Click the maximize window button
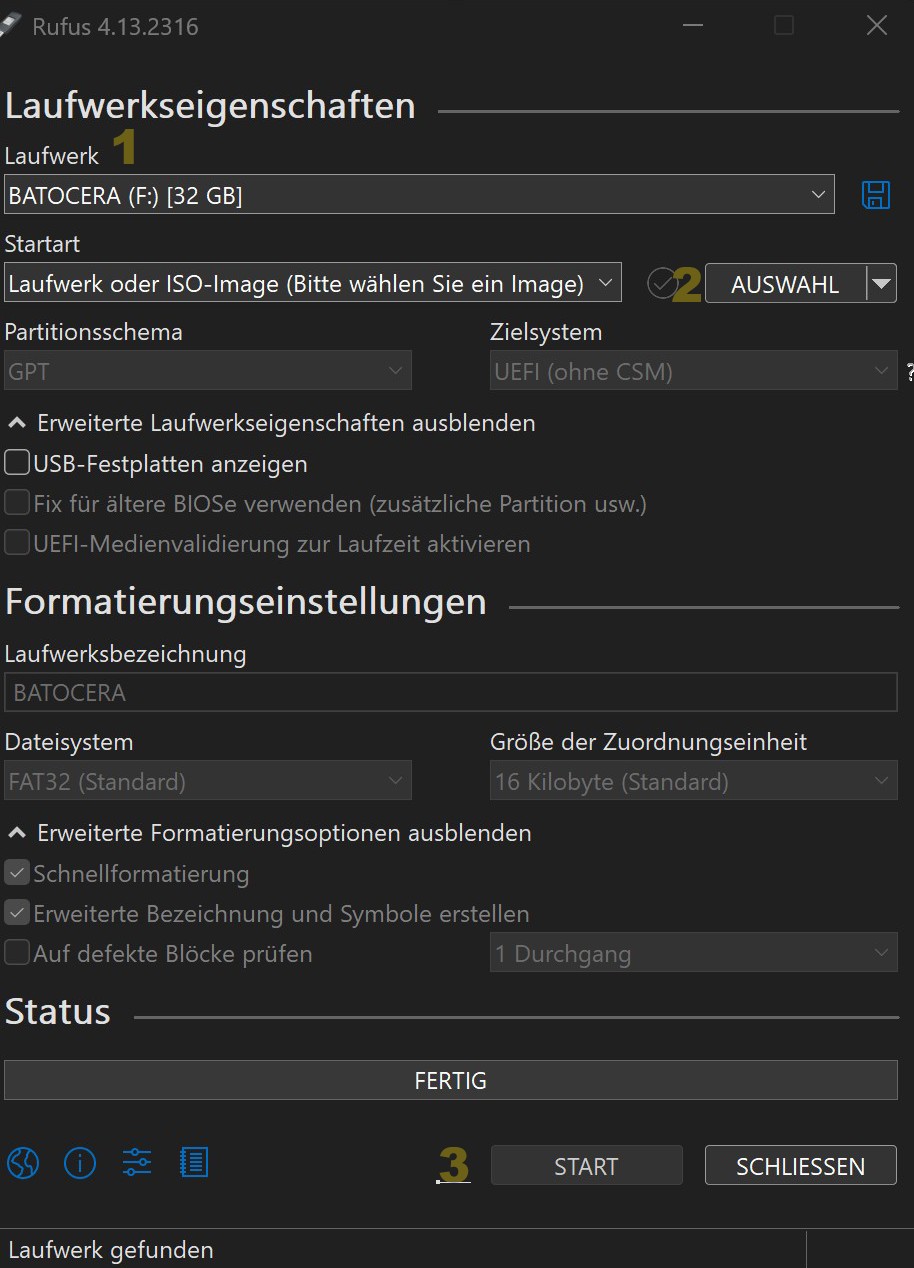Image resolution: width=914 pixels, height=1268 pixels. 784,26
